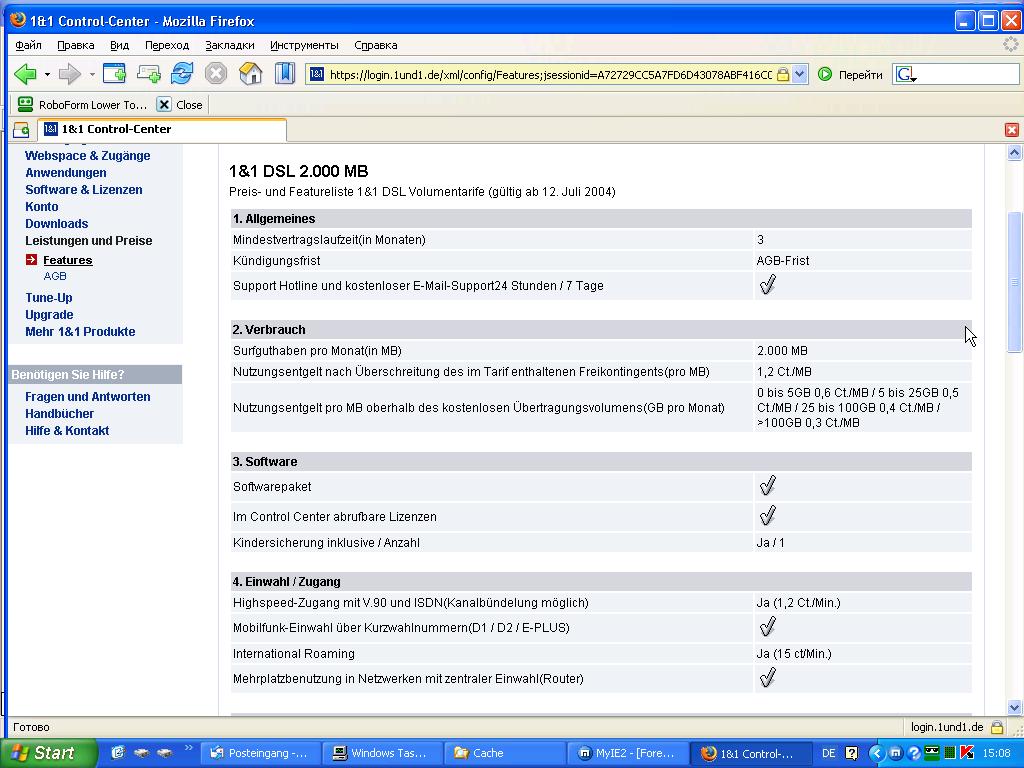
Task: Select the 1&1 Control-Center tab
Action: tap(162, 129)
